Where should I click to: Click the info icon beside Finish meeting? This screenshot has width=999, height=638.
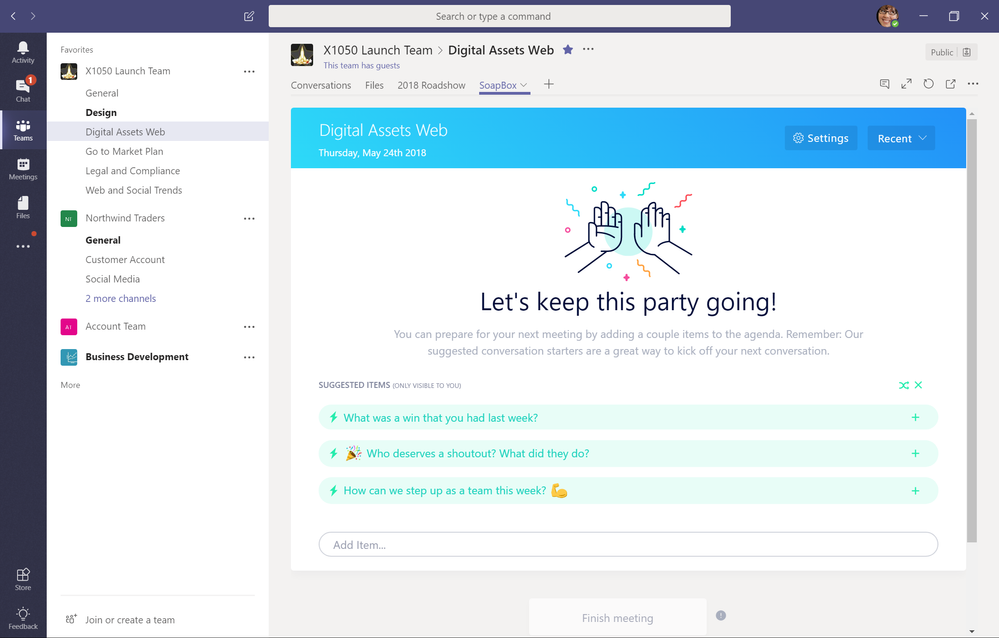pos(721,616)
